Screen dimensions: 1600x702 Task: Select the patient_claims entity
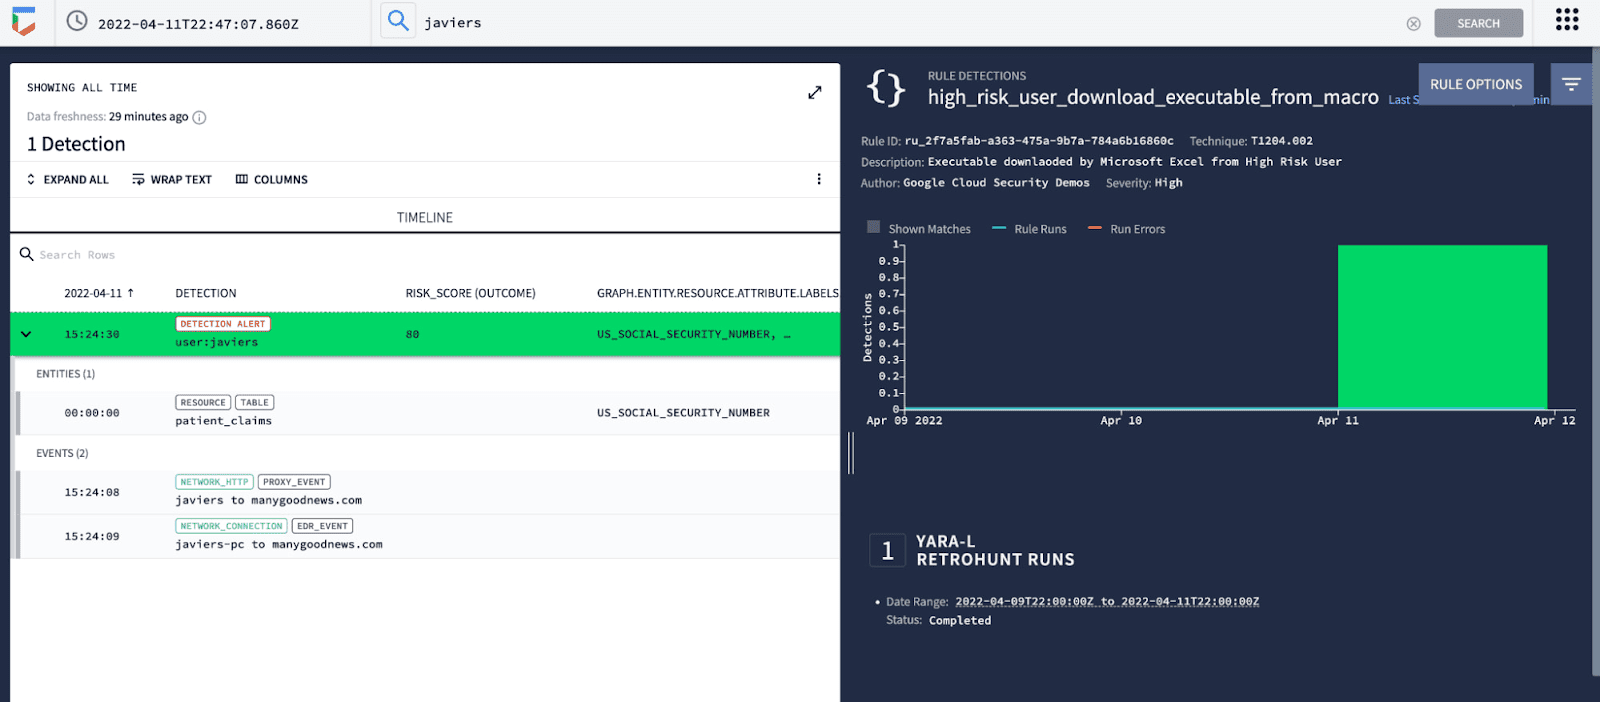[x=223, y=421]
